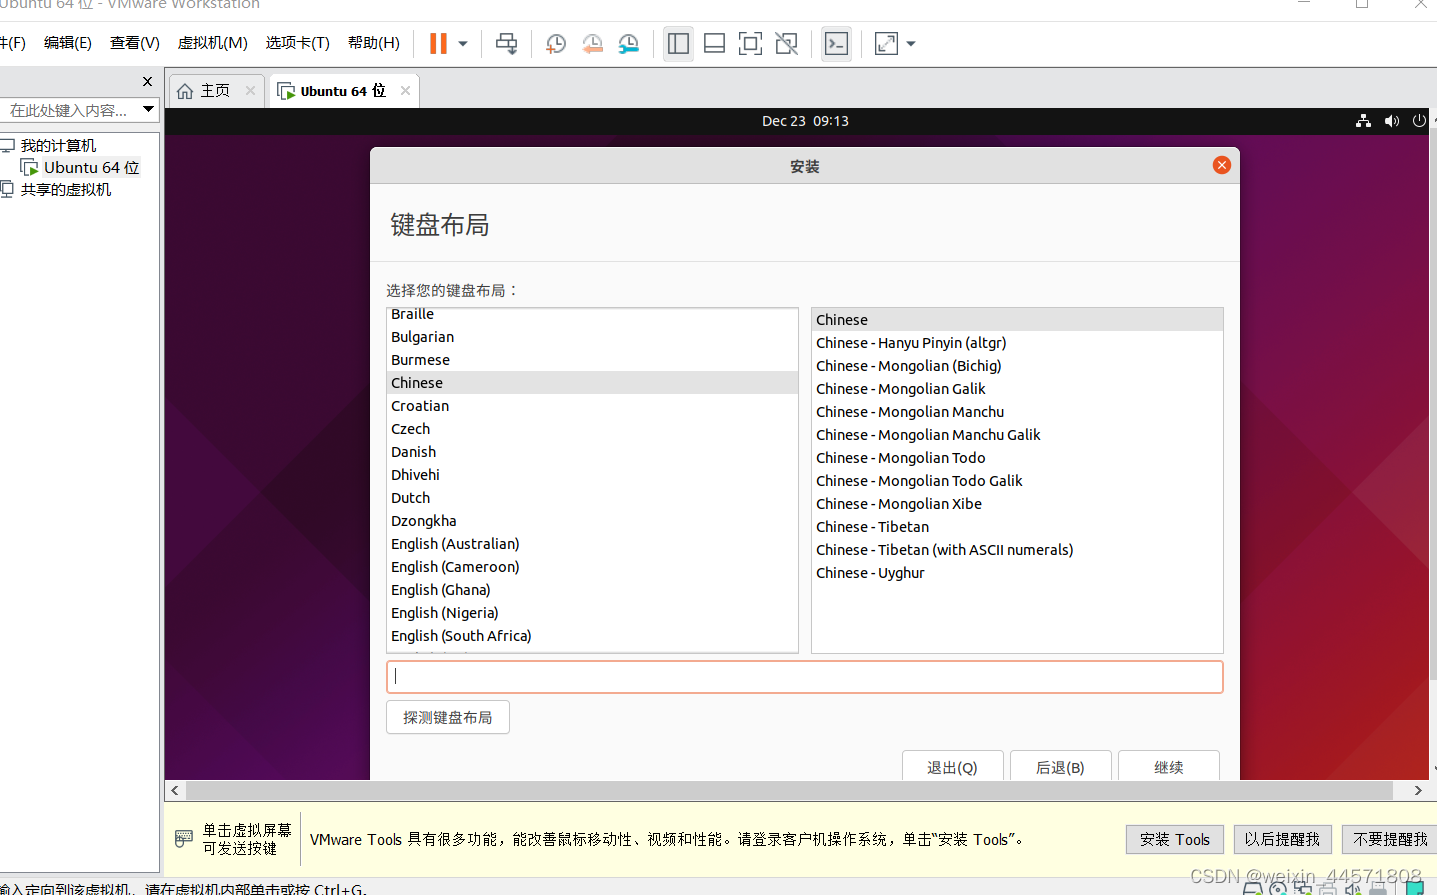1437x895 pixels.
Task: Select English (Australian) keyboard layout
Action: click(592, 544)
